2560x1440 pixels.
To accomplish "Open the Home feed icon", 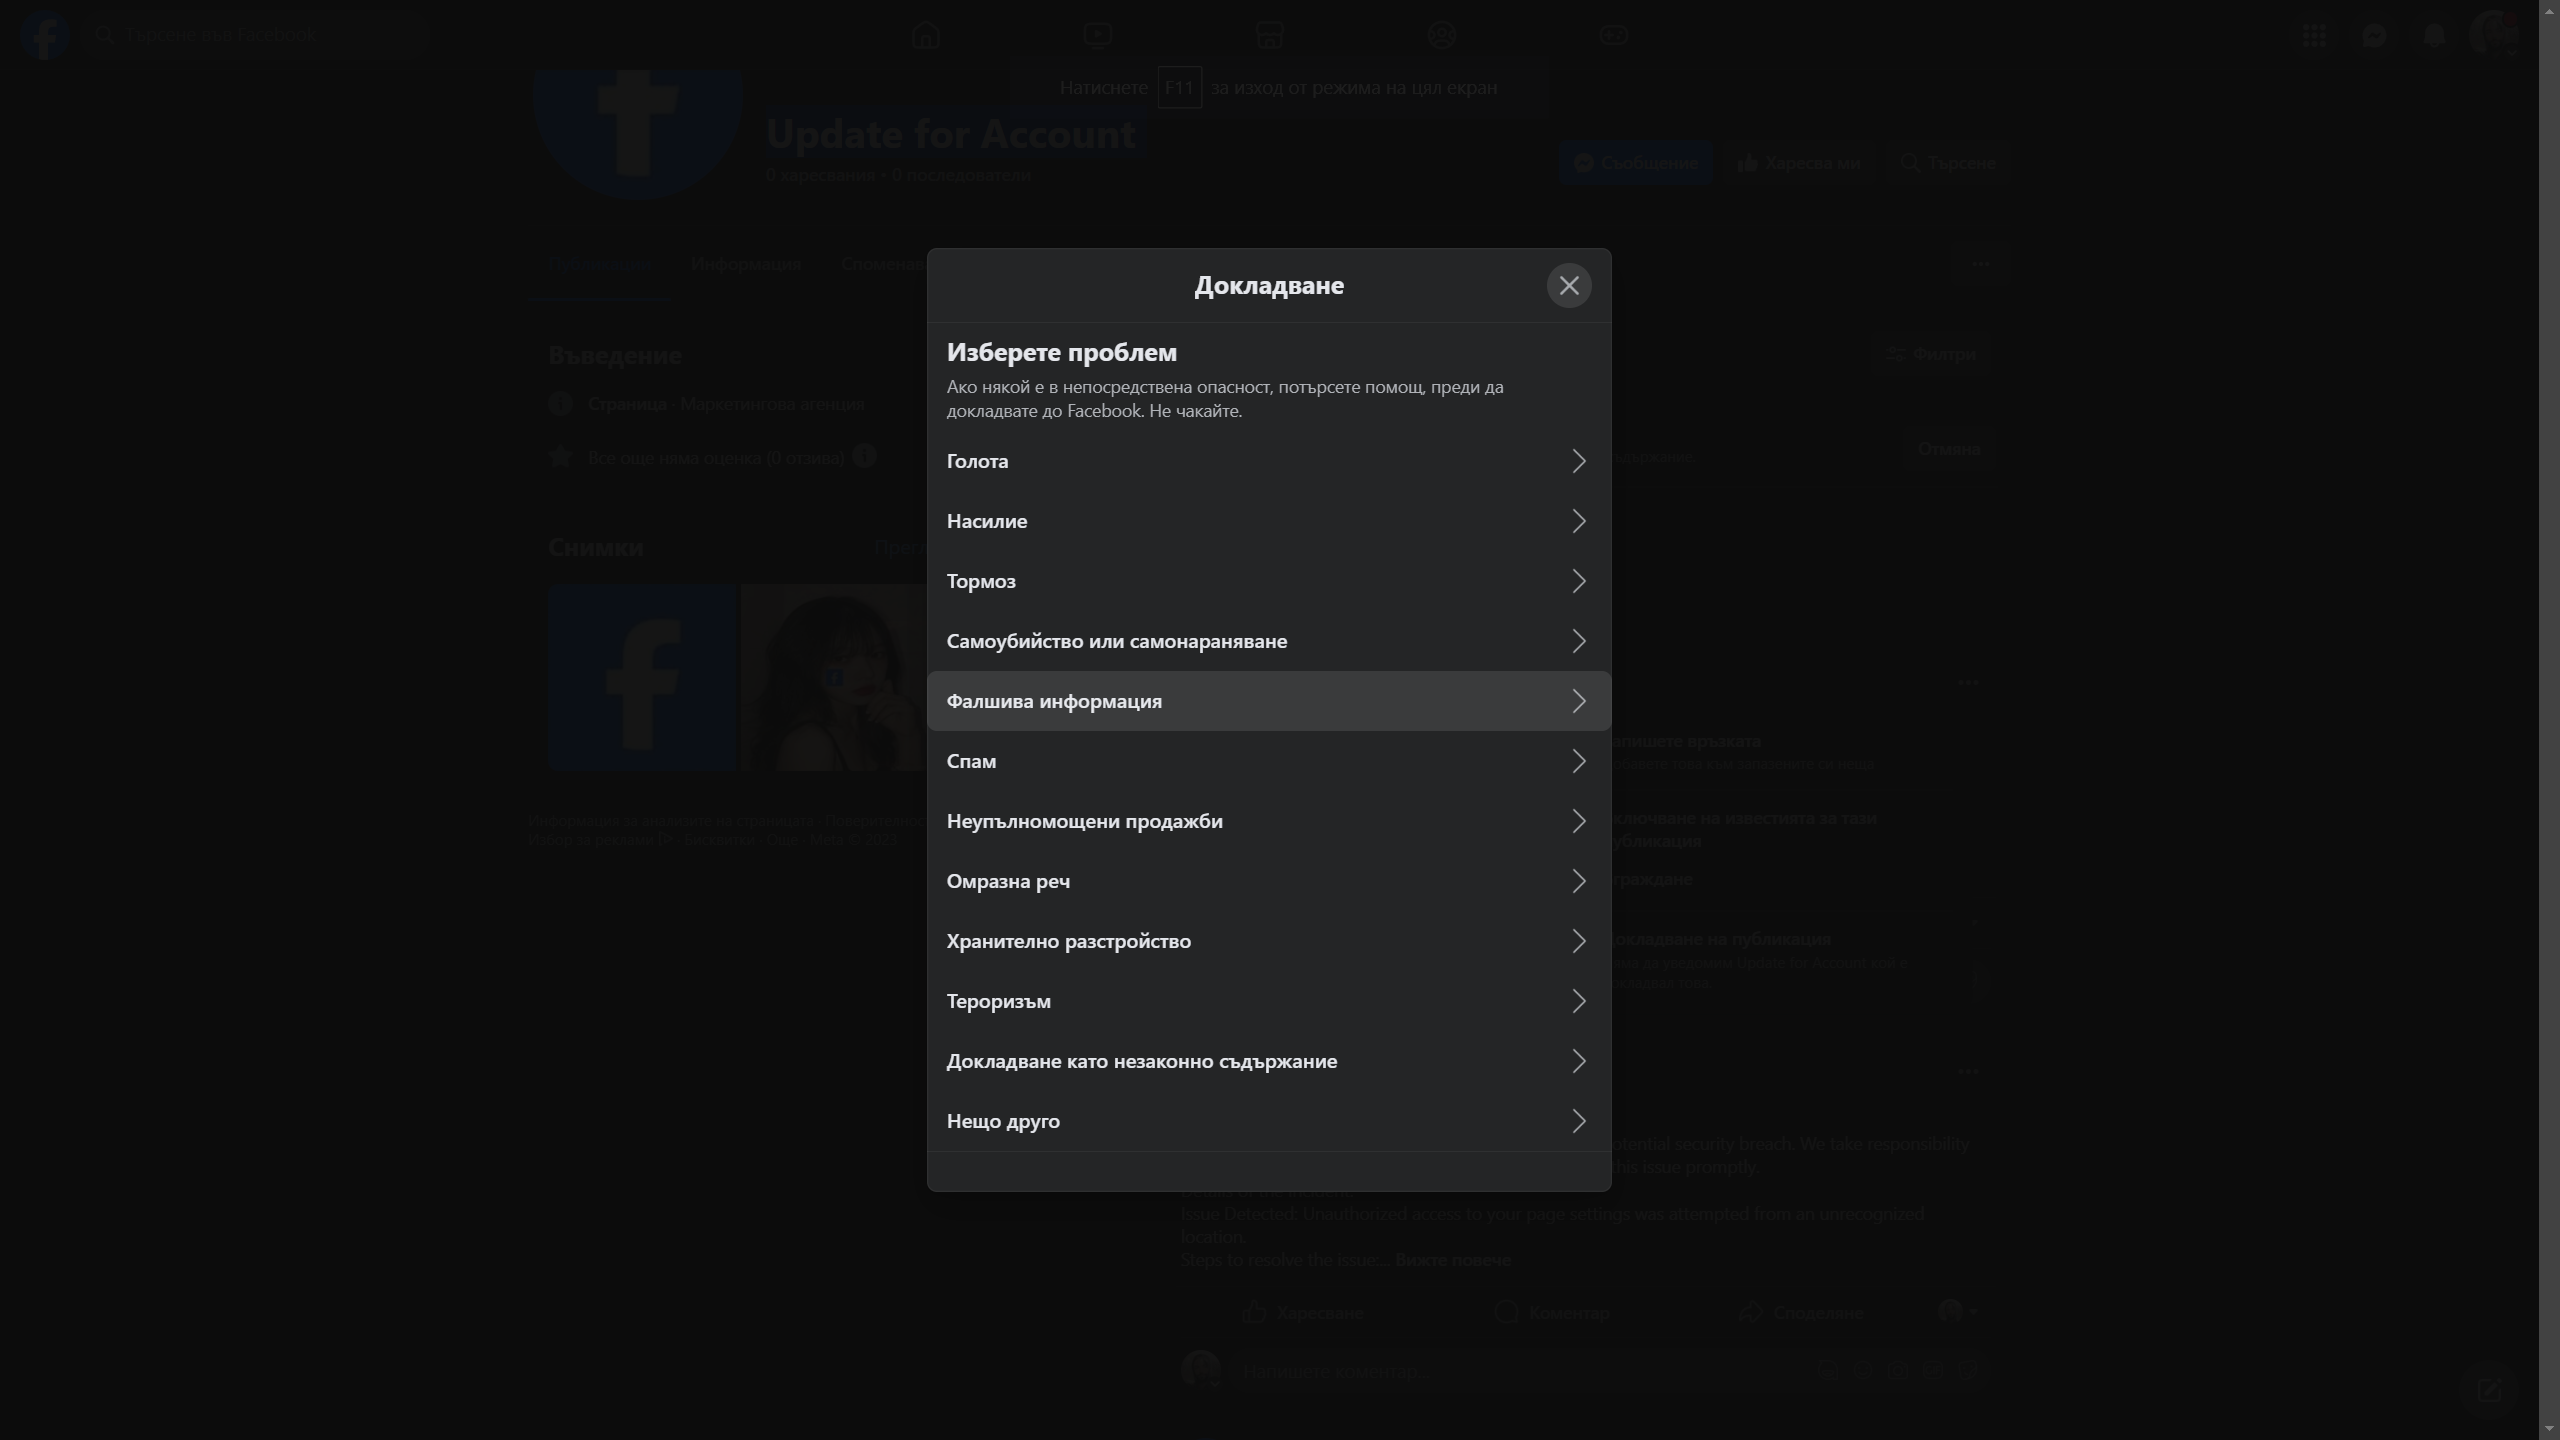I will pos(926,35).
